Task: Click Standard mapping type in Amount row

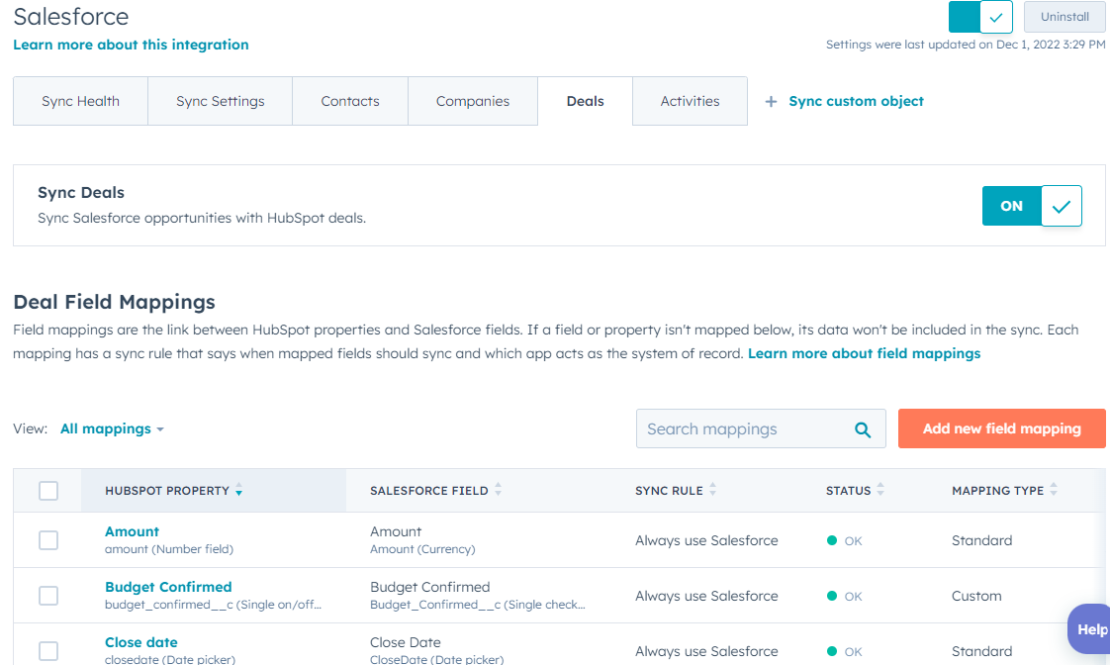Action: coord(982,540)
